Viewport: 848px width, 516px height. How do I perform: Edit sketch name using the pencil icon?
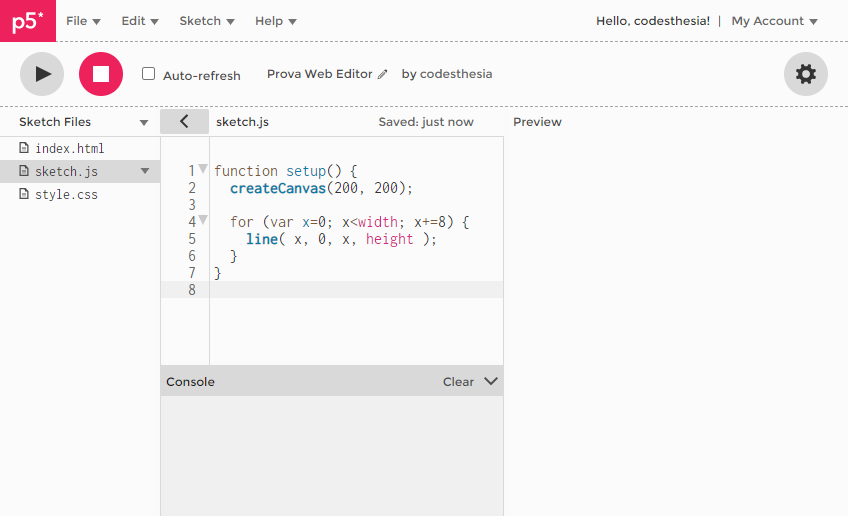(x=382, y=75)
